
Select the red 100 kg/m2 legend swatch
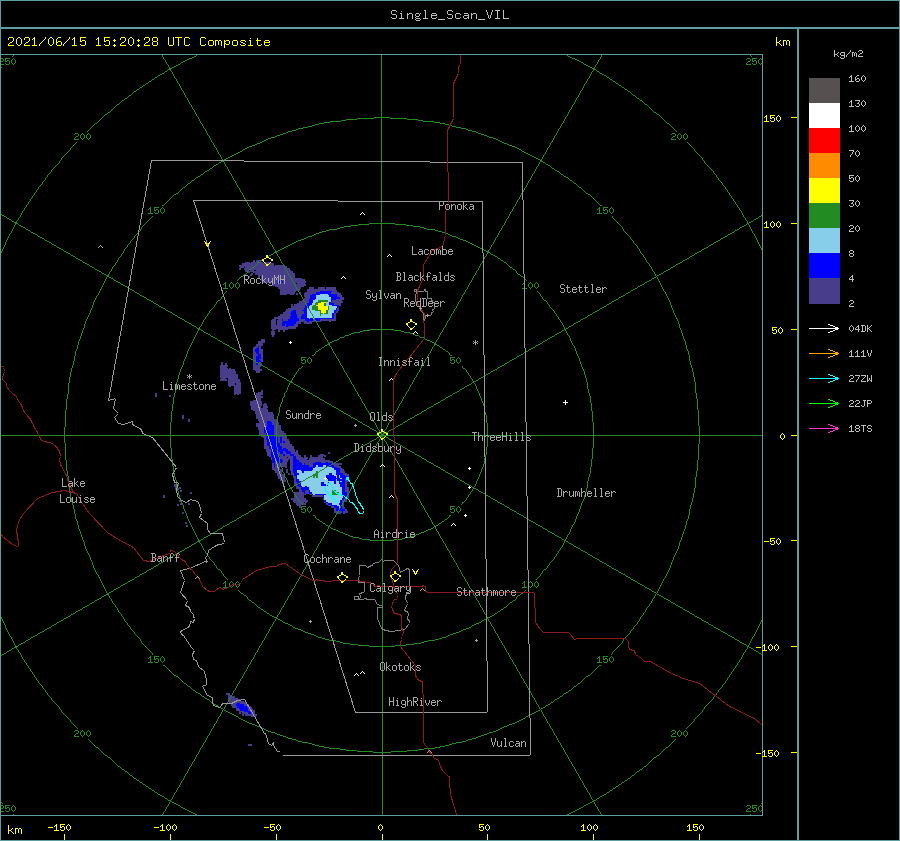point(824,141)
